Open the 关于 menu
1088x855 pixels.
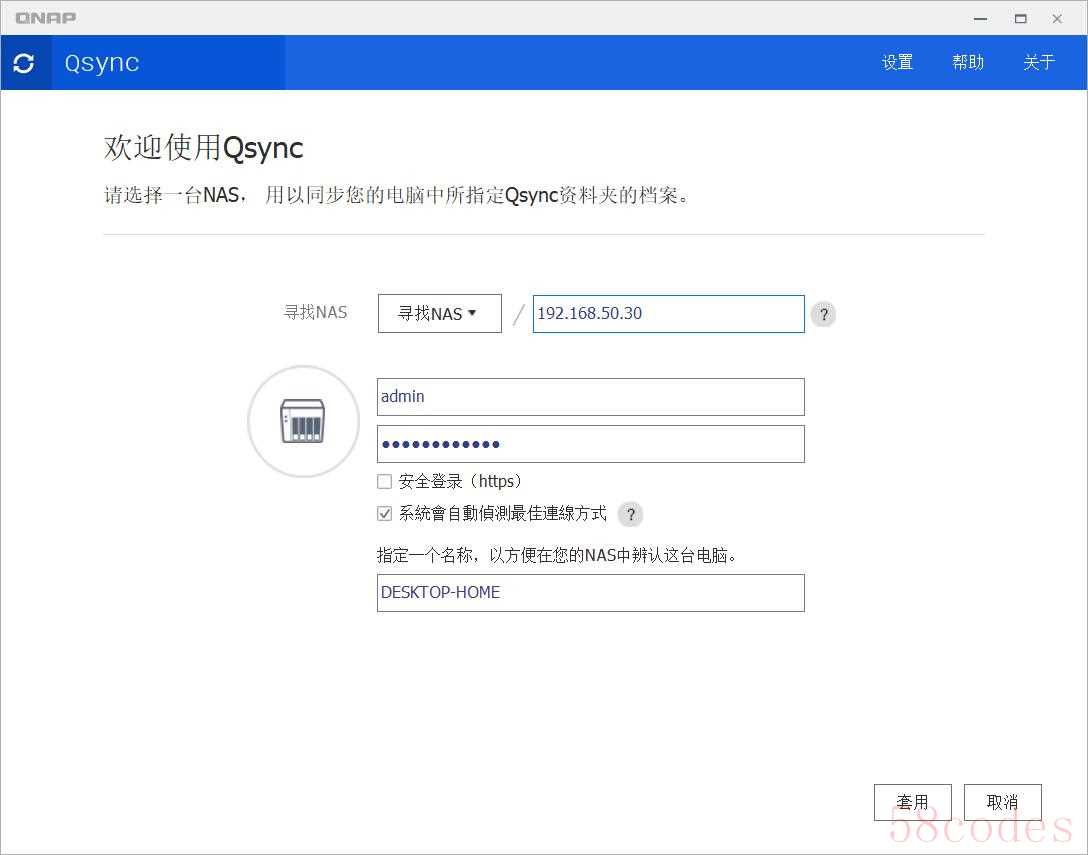[1039, 62]
